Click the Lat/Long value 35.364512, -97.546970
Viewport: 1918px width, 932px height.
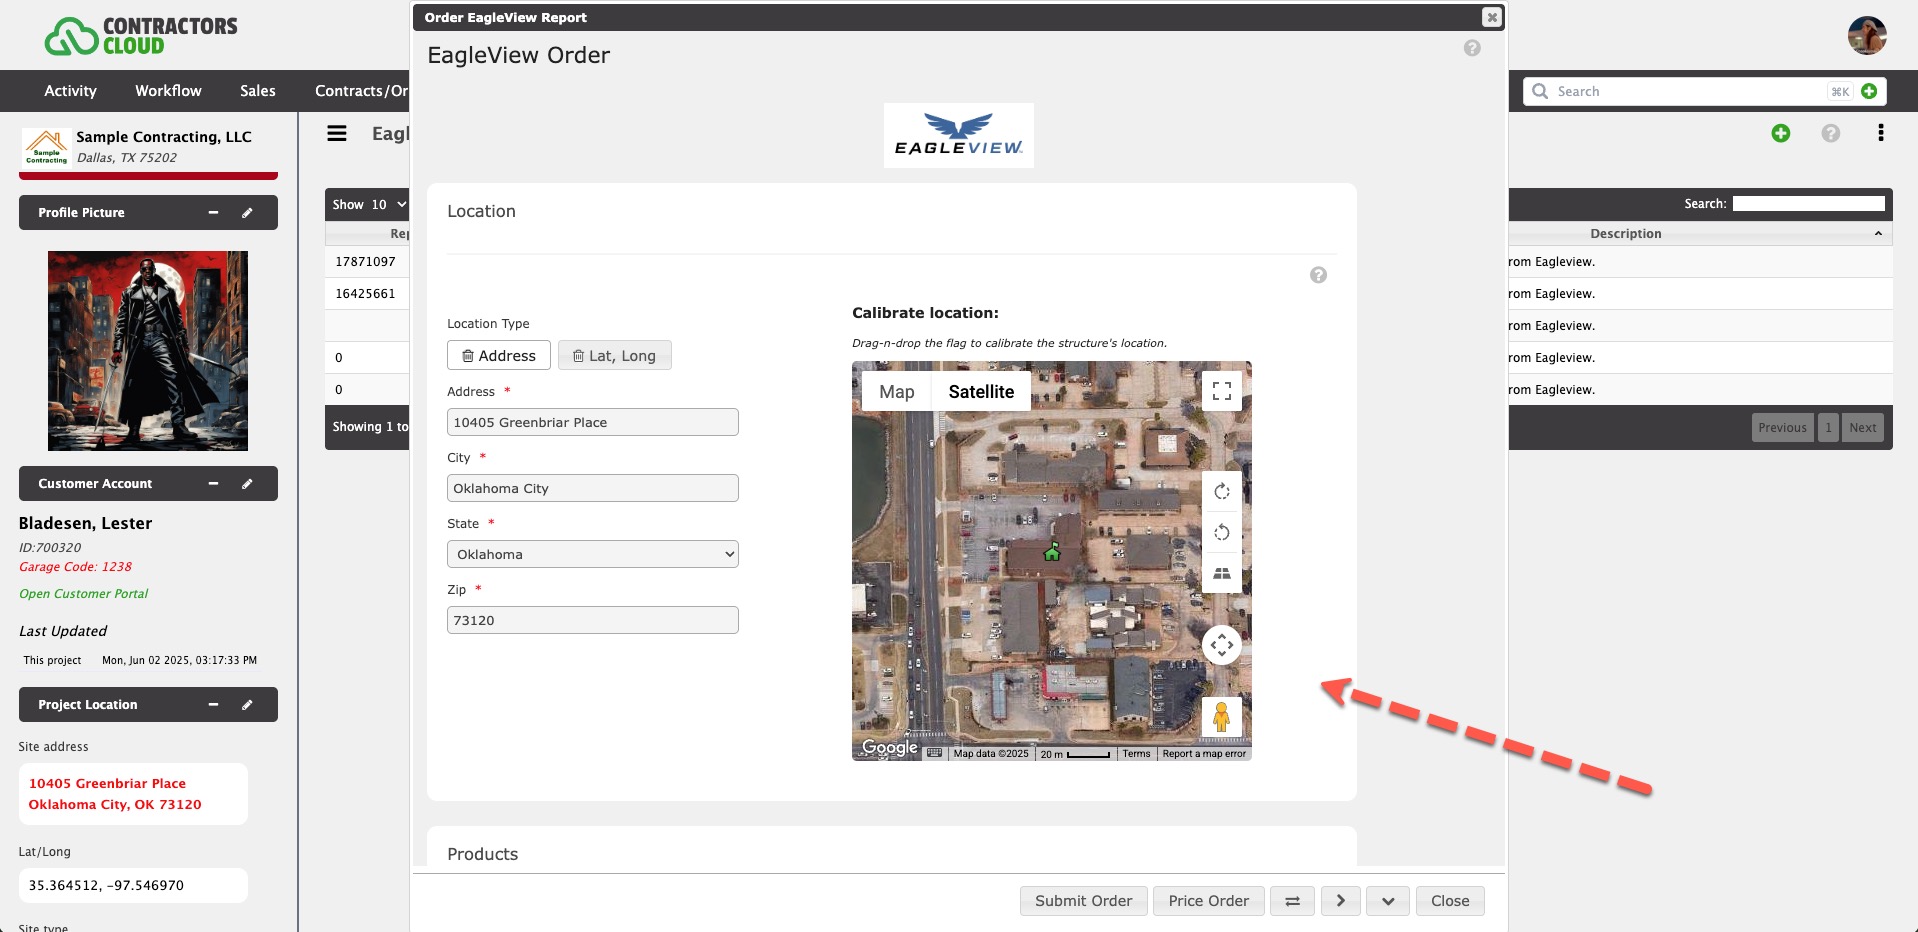pyautogui.click(x=106, y=886)
